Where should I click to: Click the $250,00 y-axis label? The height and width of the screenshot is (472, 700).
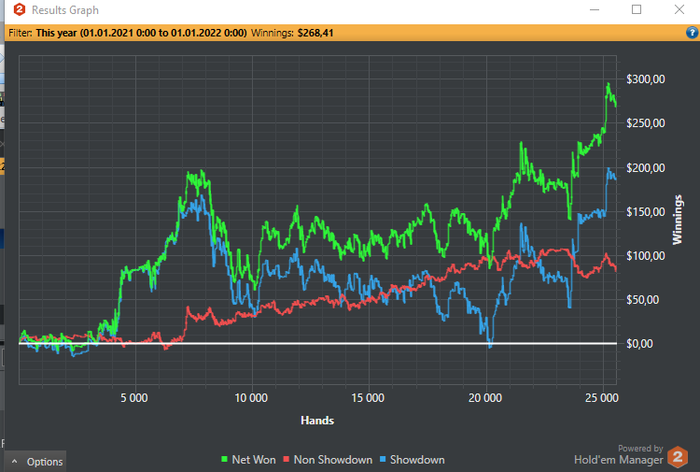pos(646,123)
